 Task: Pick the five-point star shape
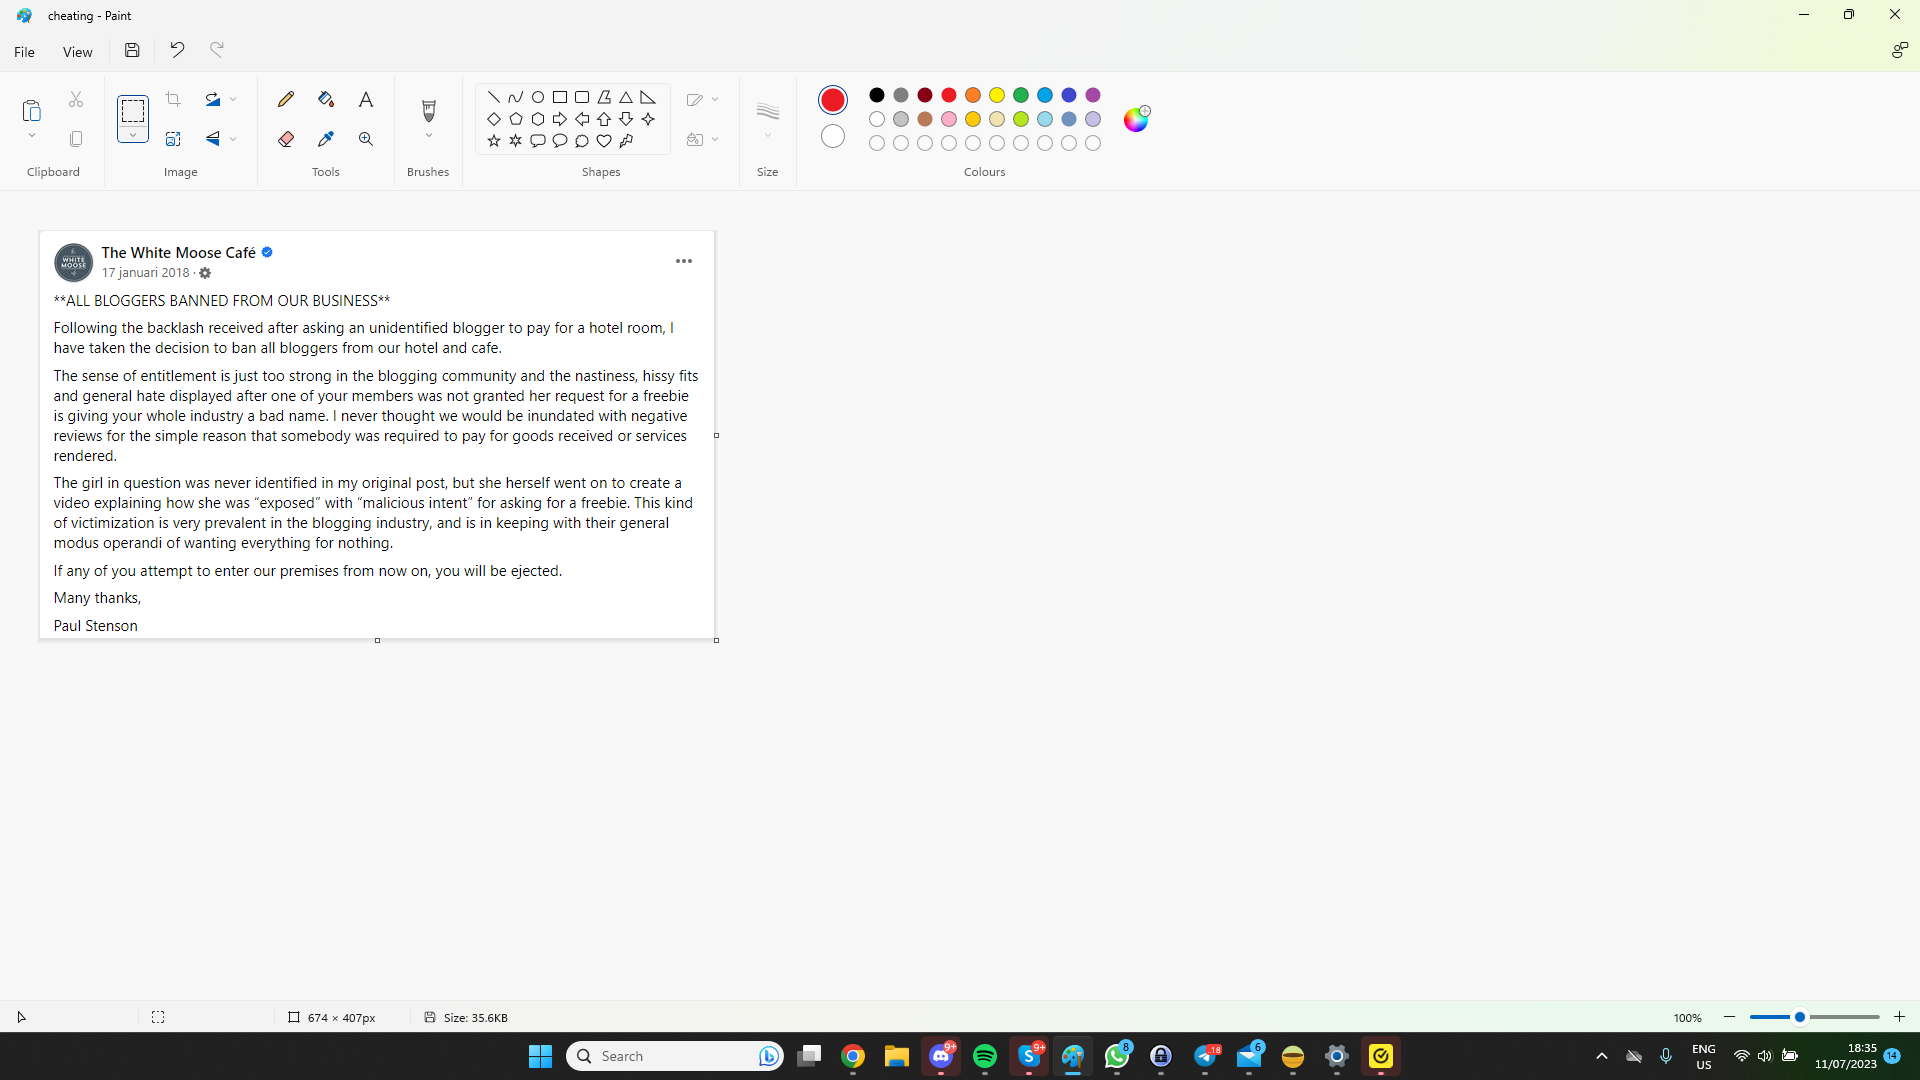pos(494,141)
